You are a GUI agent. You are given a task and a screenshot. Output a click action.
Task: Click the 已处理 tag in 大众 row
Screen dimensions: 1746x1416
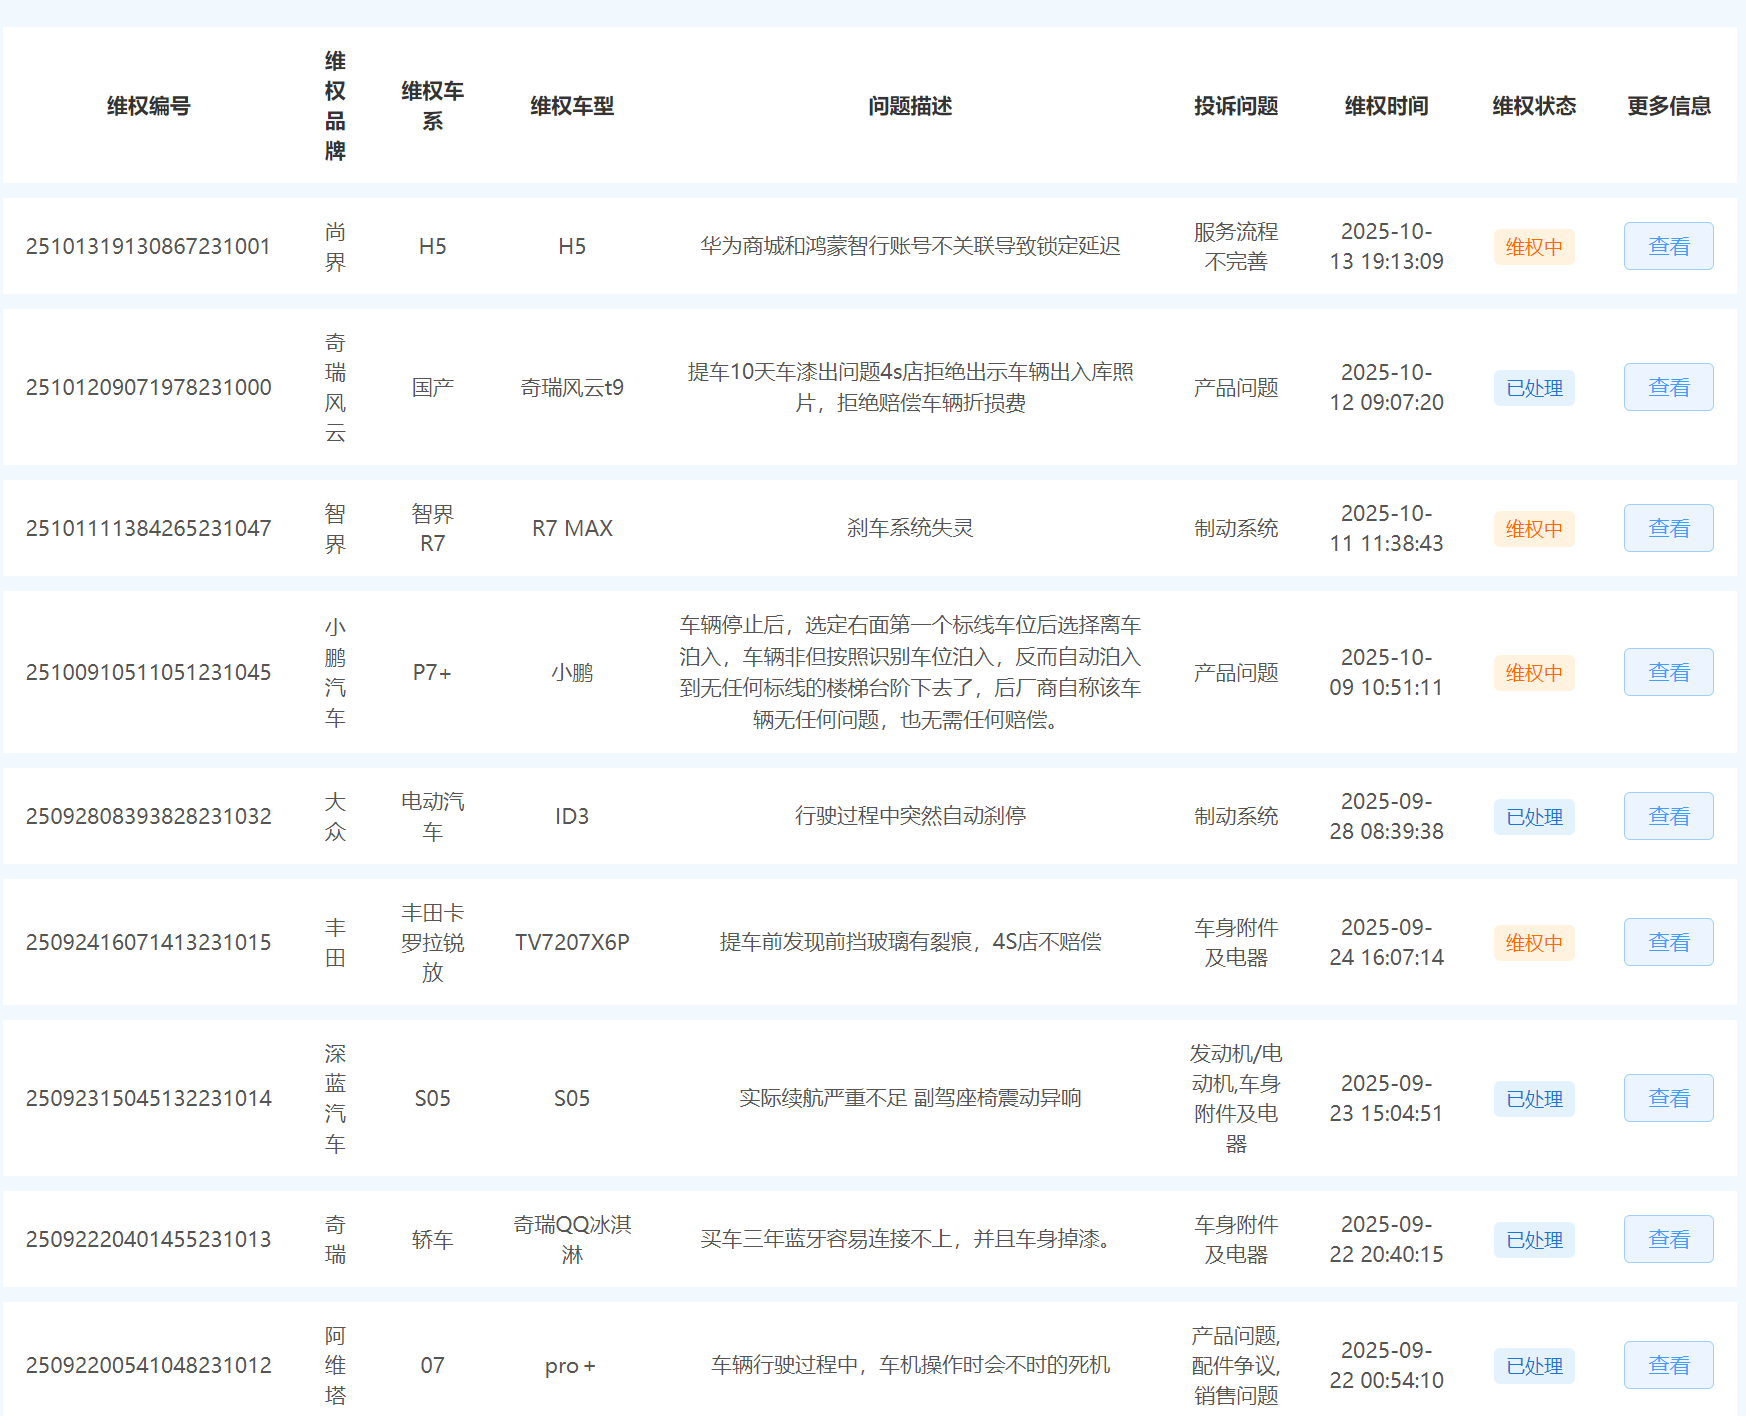point(1534,817)
